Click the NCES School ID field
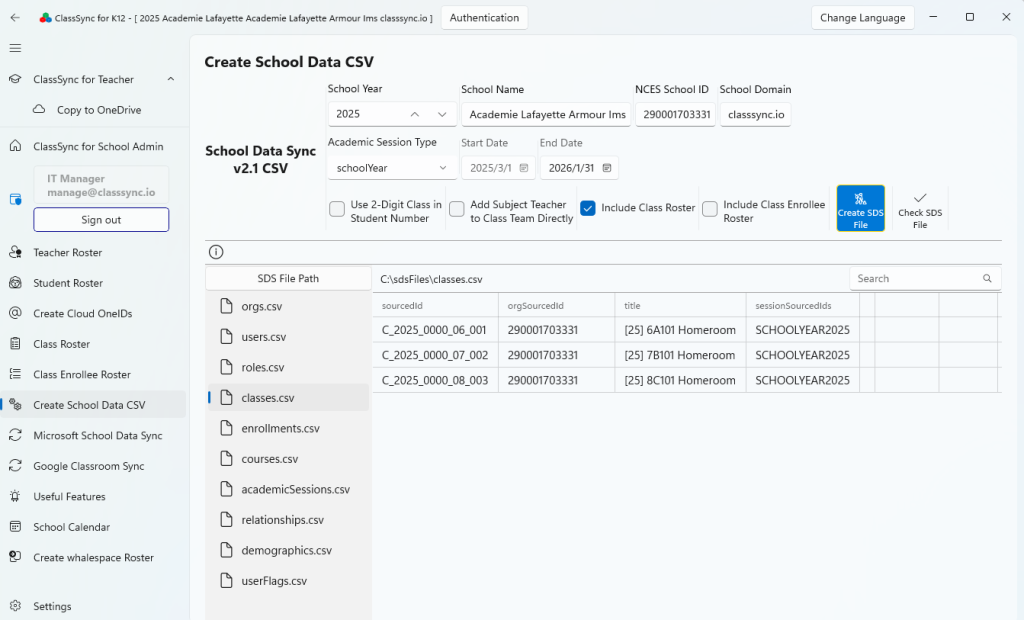This screenshot has height=620, width=1024. point(675,114)
